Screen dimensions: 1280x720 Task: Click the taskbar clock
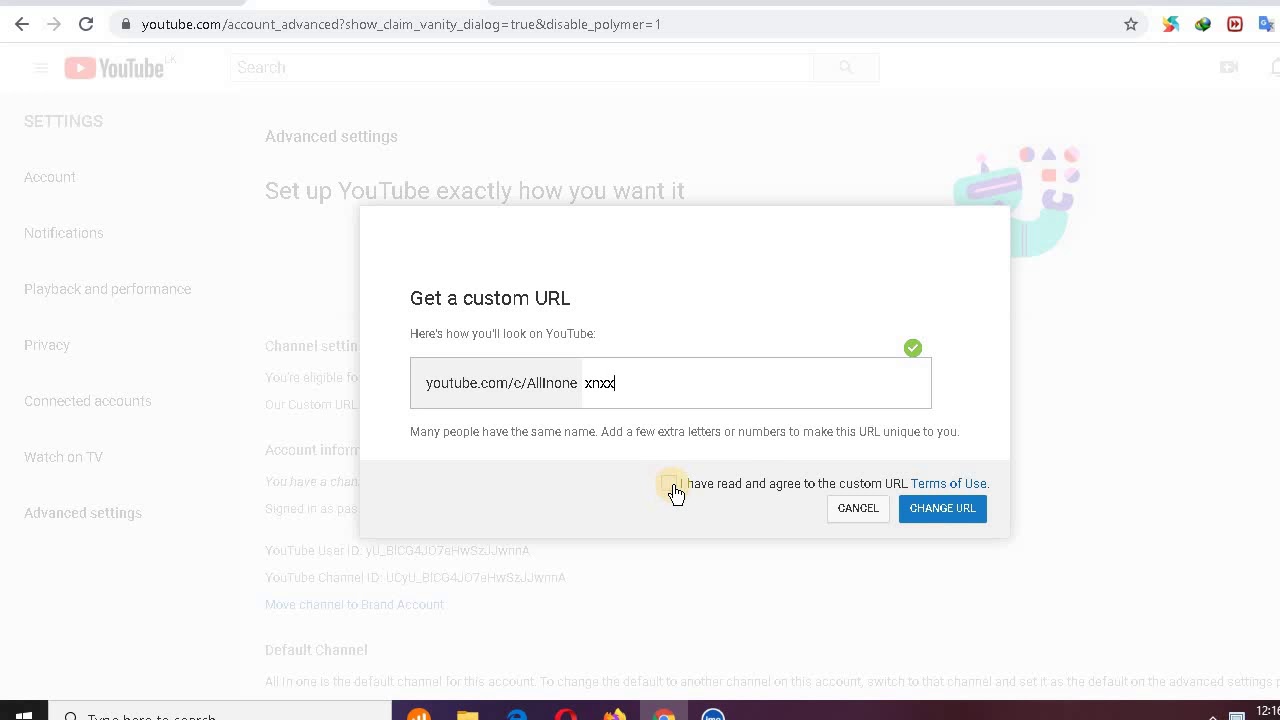pyautogui.click(x=1267, y=712)
